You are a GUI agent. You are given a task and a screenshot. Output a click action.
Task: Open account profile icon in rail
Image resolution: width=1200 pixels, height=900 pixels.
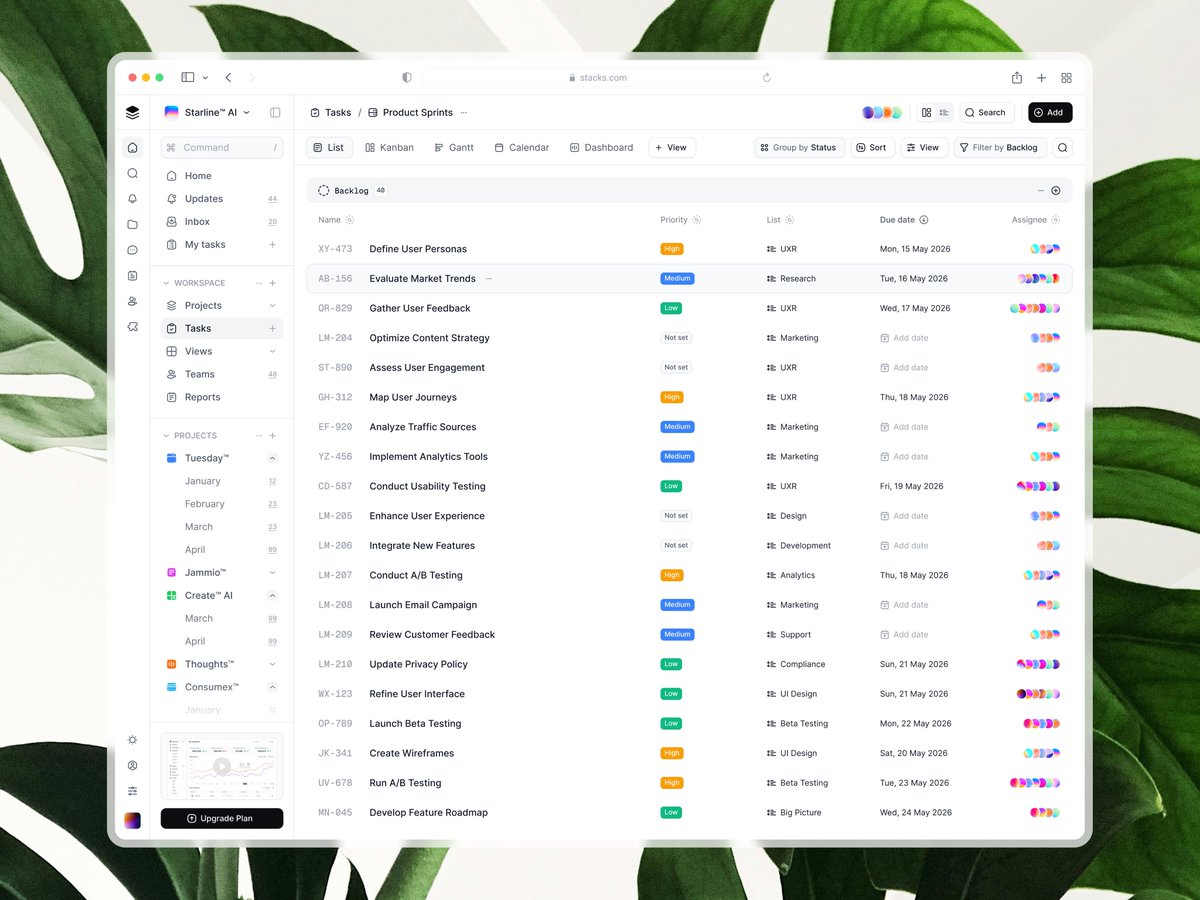tap(132, 766)
